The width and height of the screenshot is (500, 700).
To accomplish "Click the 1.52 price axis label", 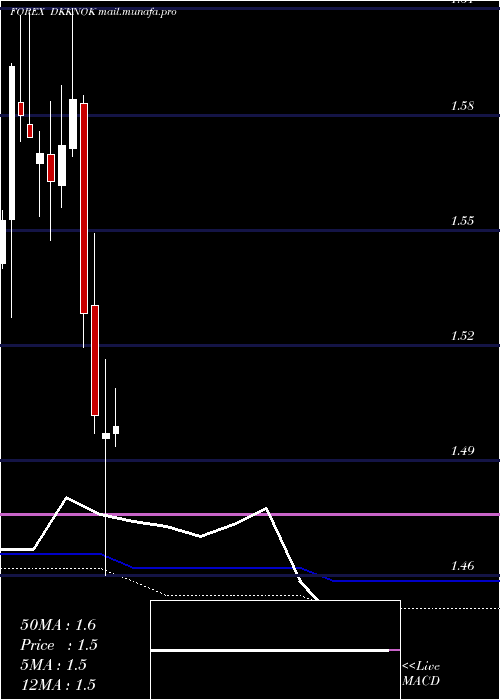I will point(462,335).
